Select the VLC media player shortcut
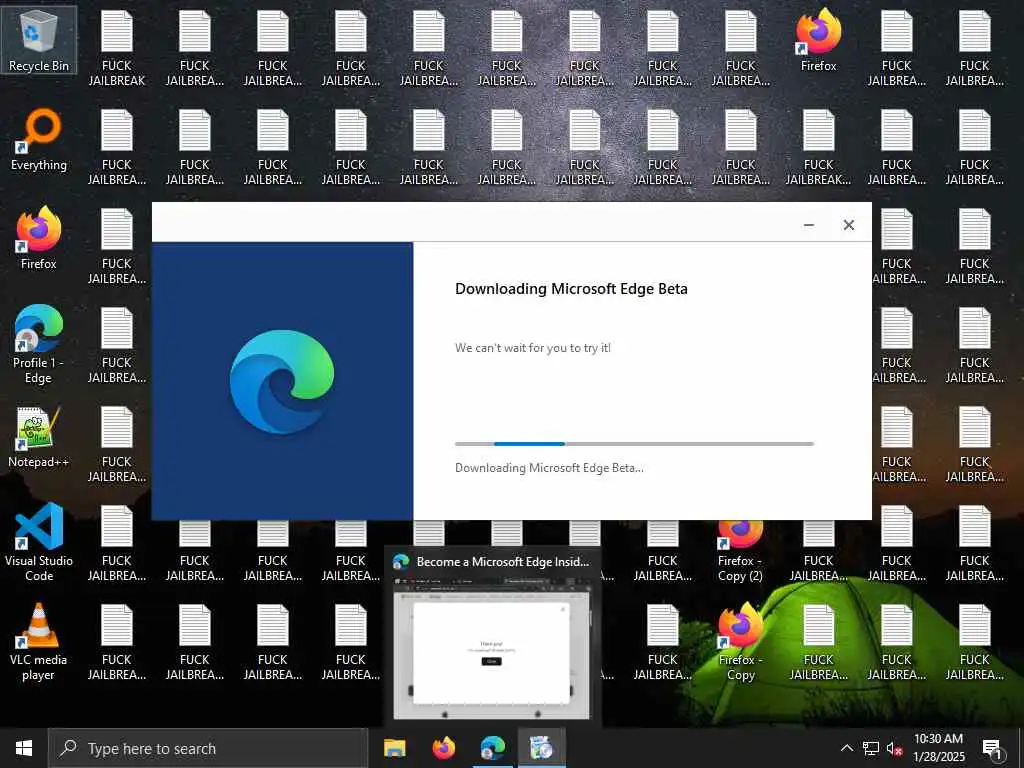The image size is (1024, 768). 39,642
